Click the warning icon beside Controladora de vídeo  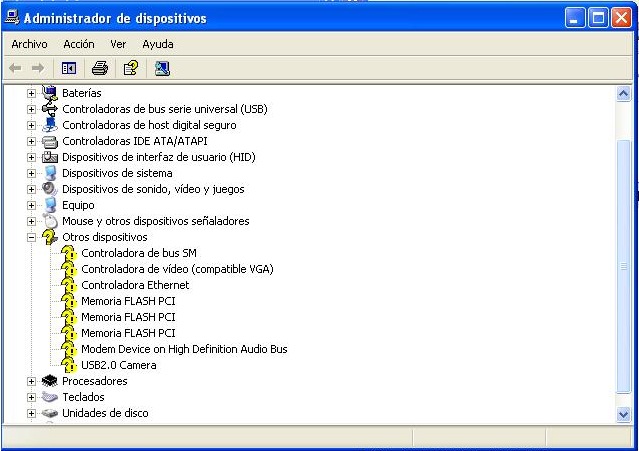pos(69,269)
